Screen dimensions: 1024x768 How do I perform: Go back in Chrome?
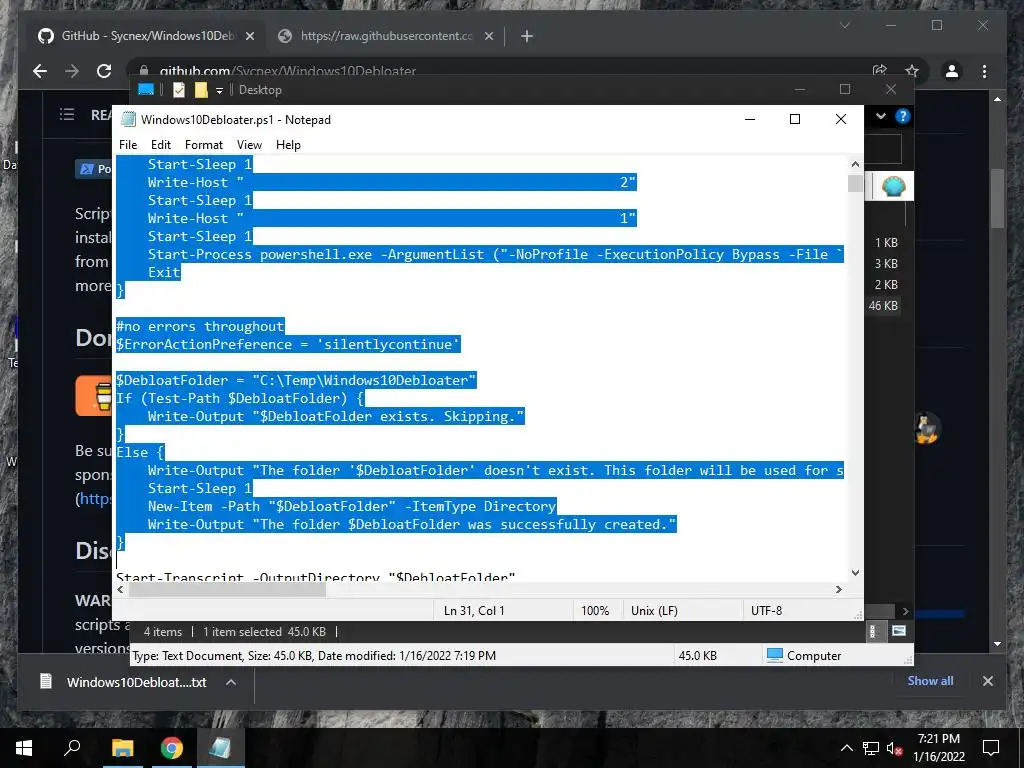[x=40, y=71]
